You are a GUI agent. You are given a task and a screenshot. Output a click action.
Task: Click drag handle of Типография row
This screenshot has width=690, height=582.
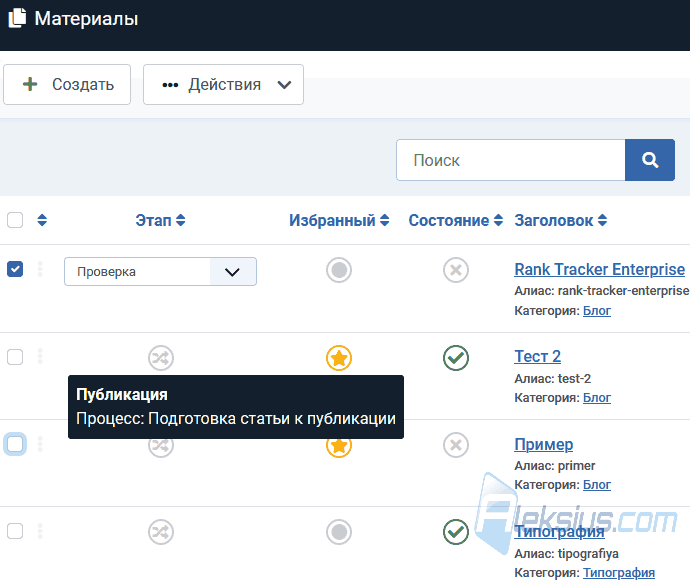click(x=40, y=531)
